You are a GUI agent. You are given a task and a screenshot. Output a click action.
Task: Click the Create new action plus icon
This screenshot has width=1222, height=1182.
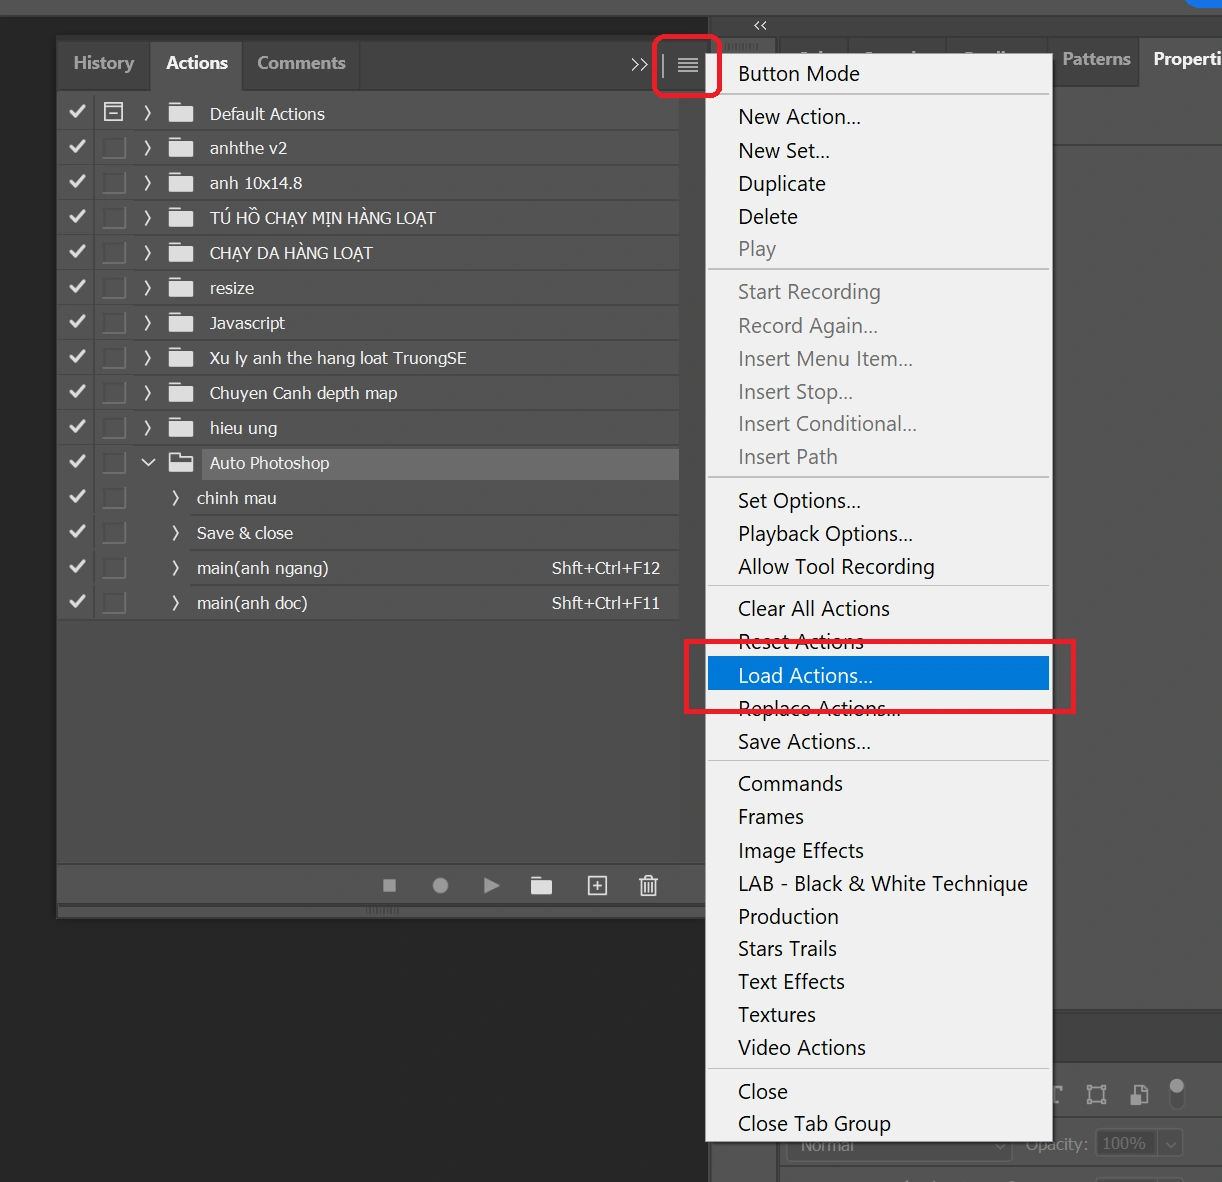coord(597,885)
